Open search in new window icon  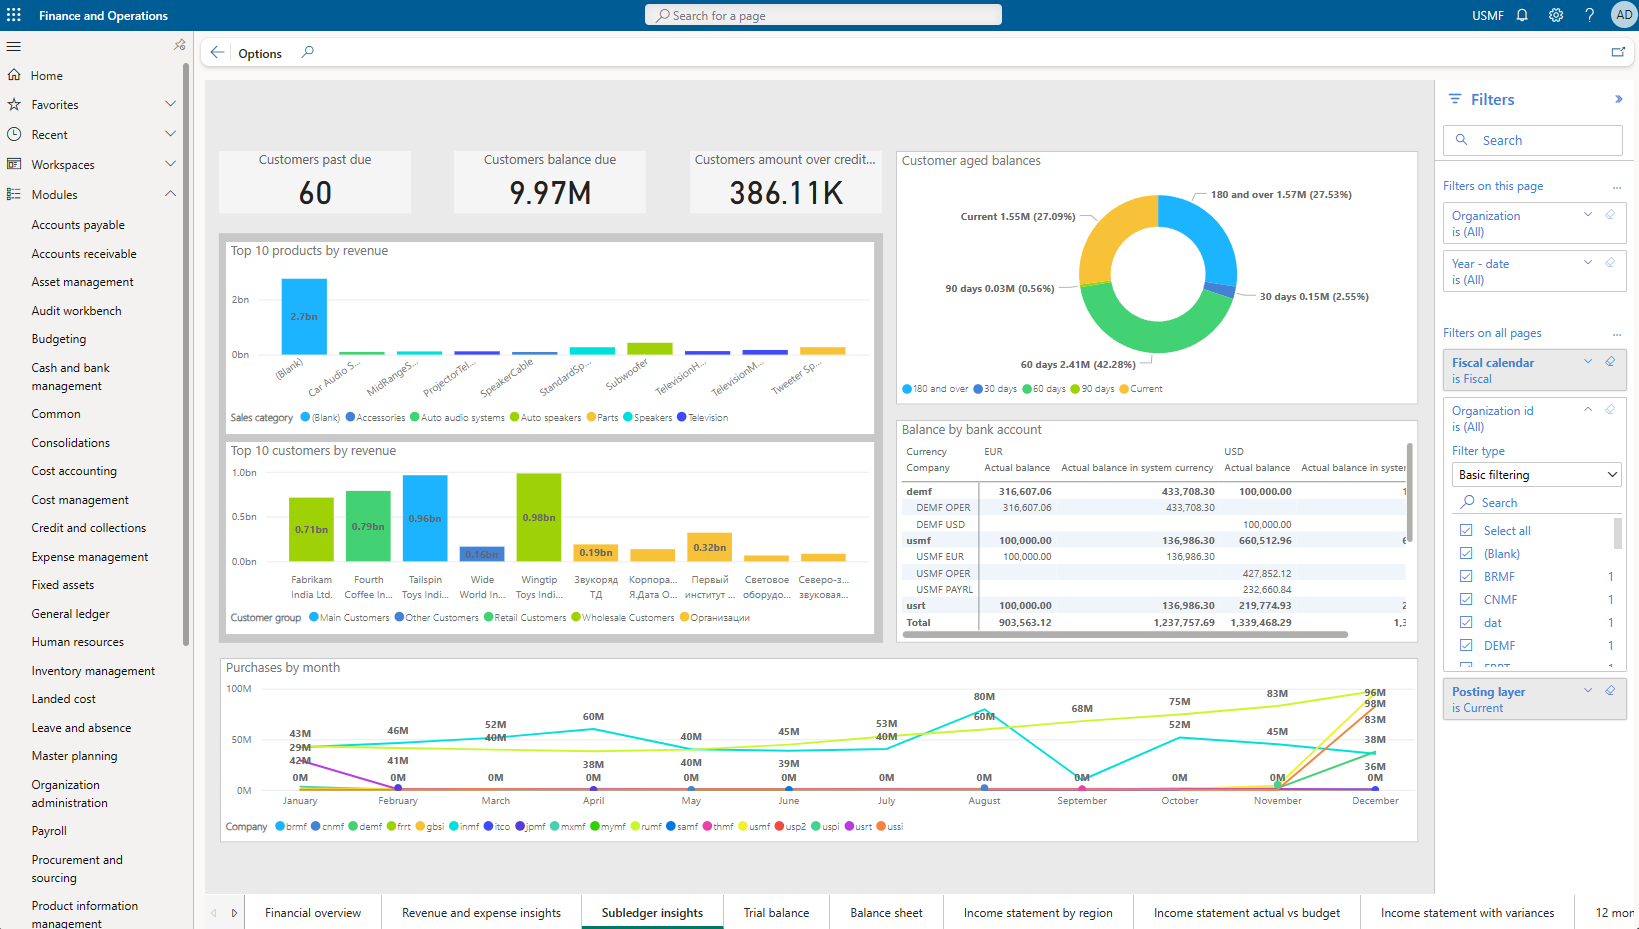[x=1619, y=51]
